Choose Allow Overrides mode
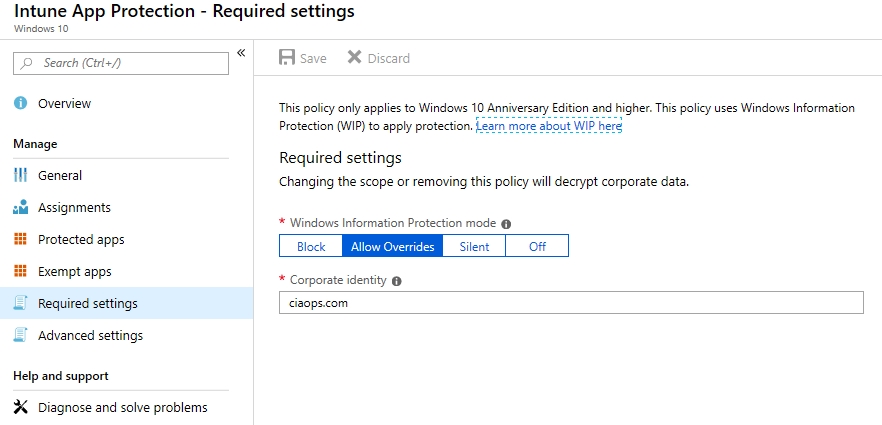 392,247
